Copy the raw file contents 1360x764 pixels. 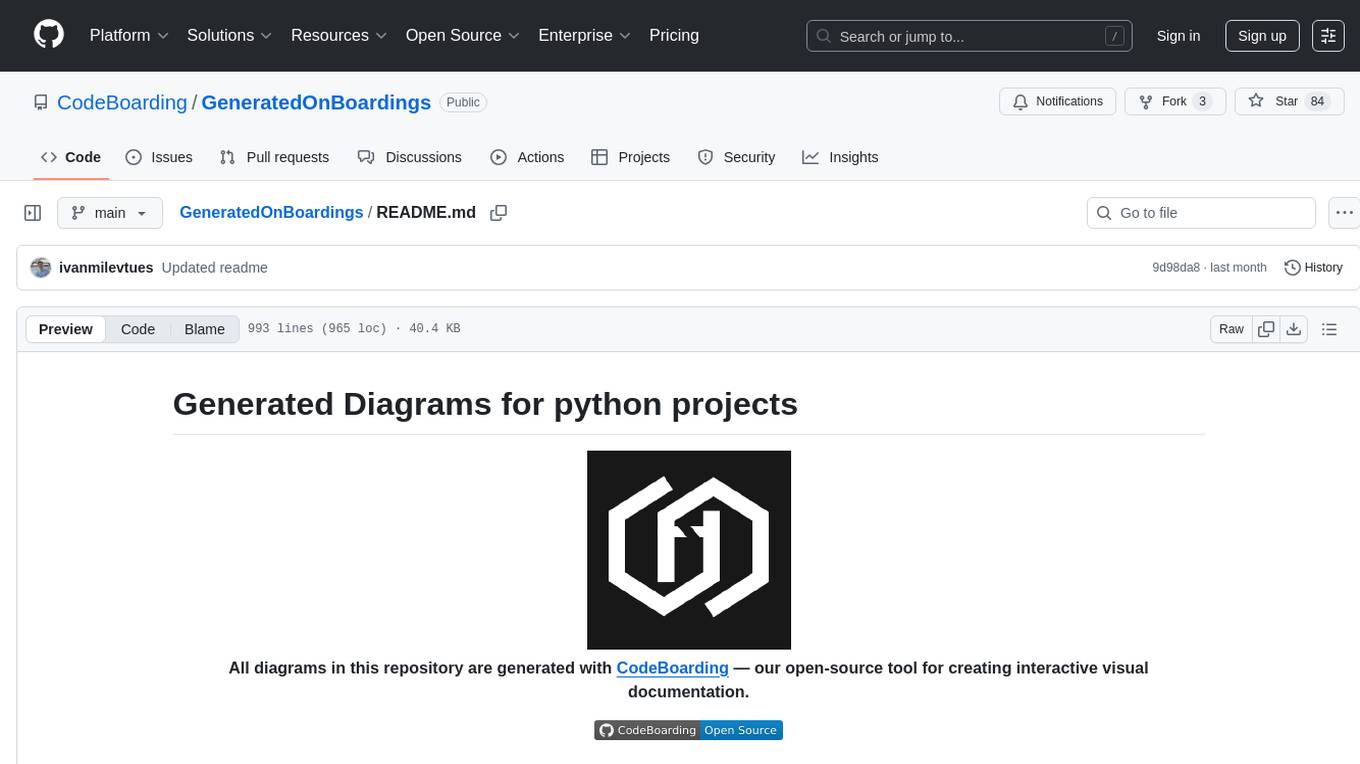point(1266,329)
